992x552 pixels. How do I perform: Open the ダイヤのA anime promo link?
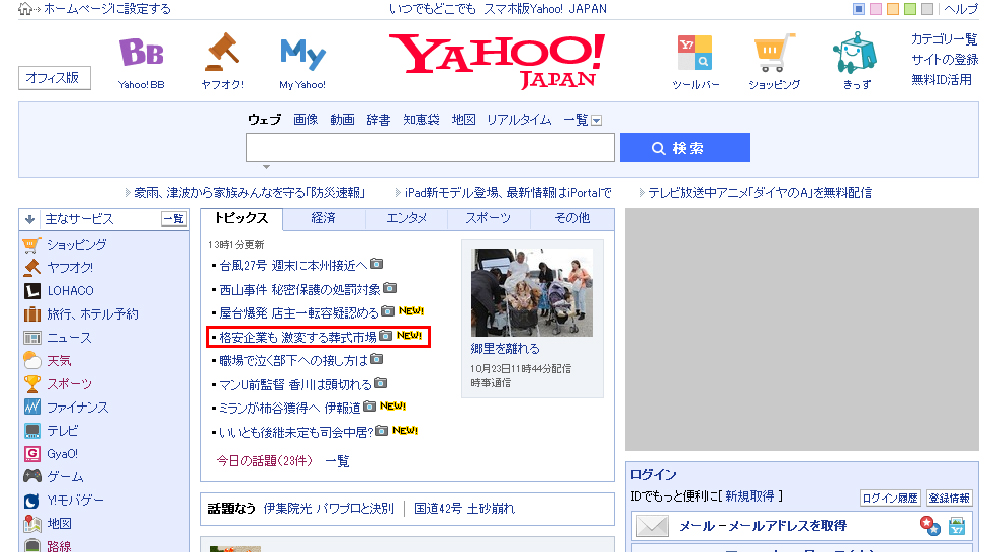pos(760,193)
